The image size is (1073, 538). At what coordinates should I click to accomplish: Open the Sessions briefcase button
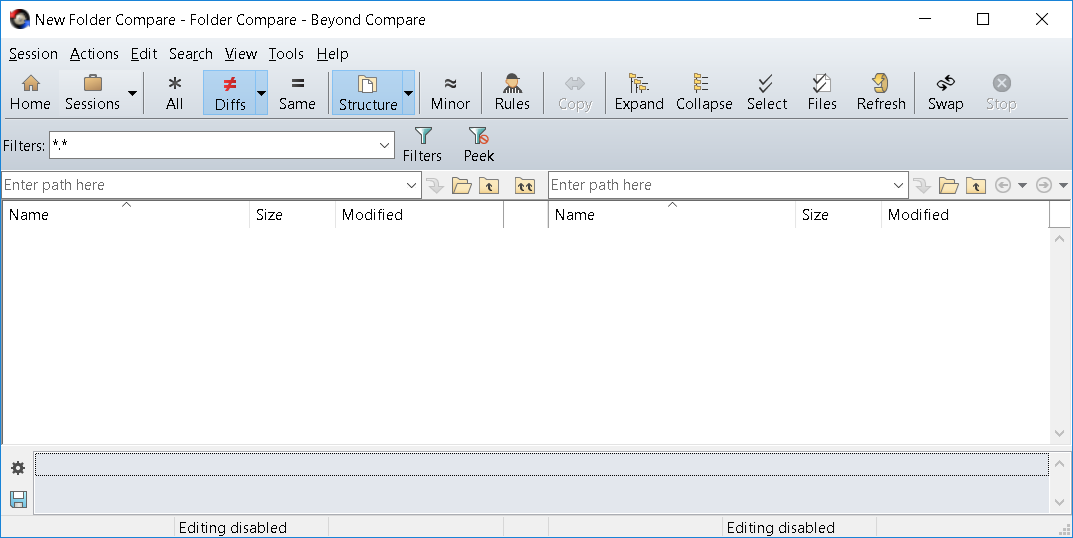92,92
